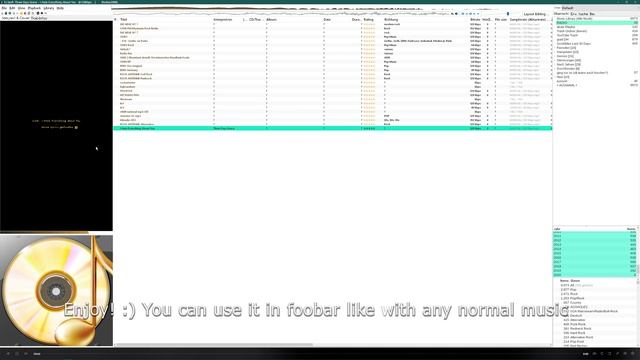Expand the Genres group
640x360 pixels.
point(565,56)
